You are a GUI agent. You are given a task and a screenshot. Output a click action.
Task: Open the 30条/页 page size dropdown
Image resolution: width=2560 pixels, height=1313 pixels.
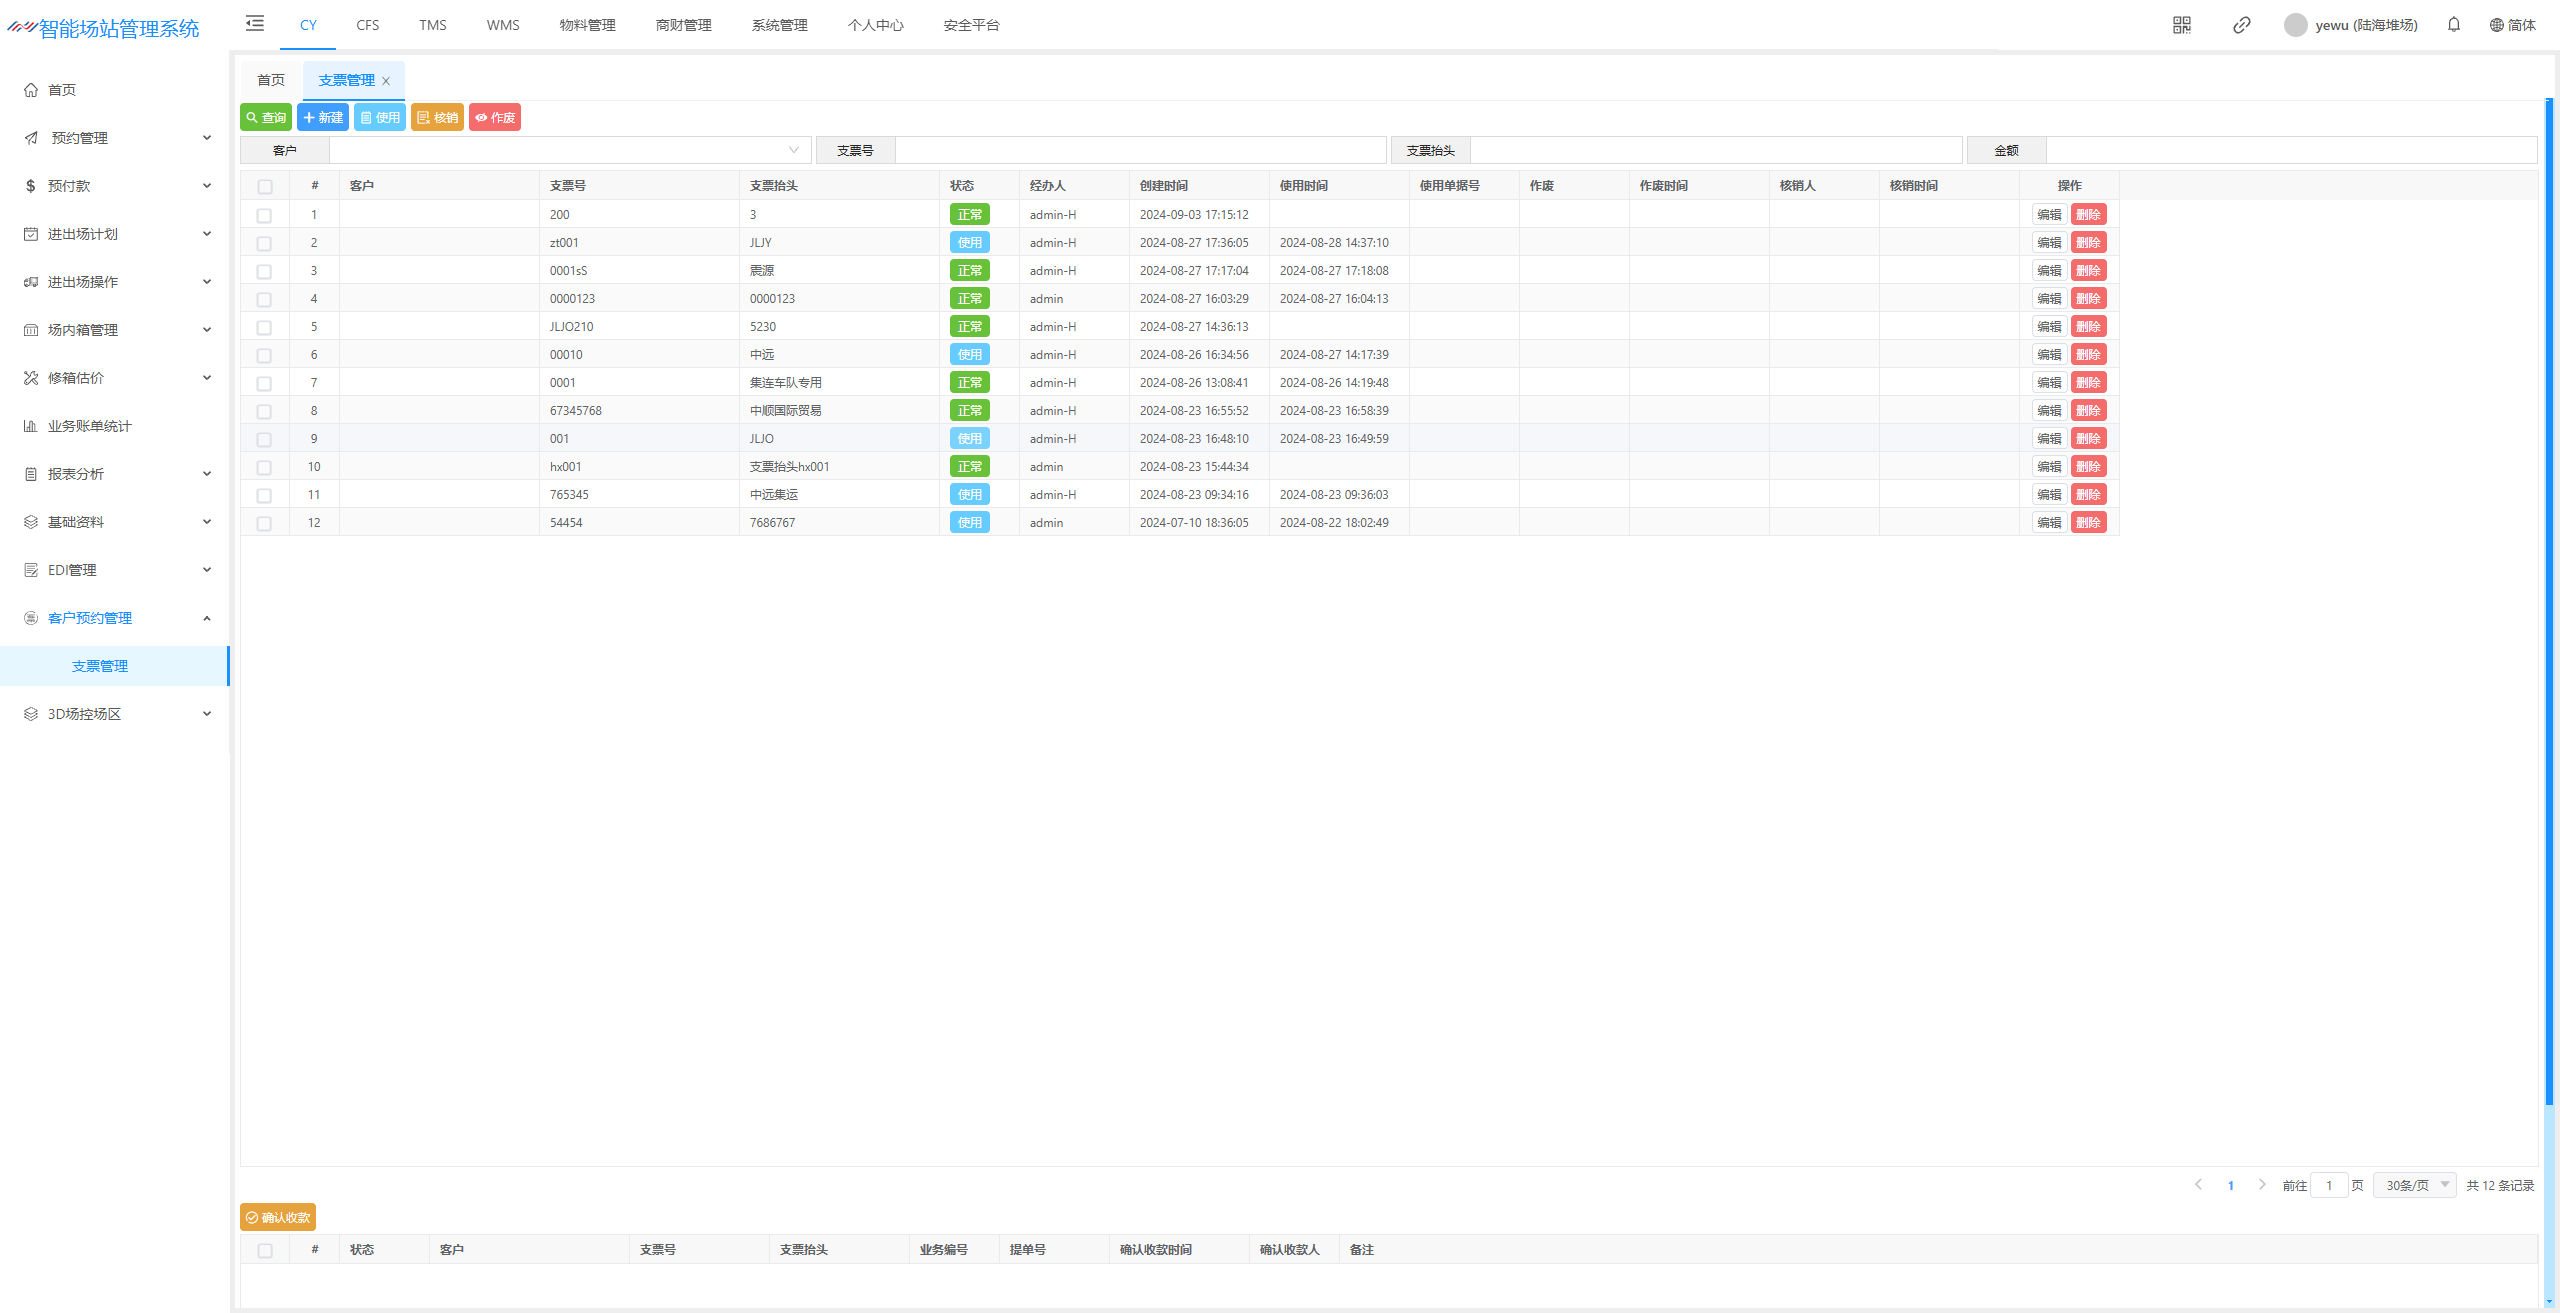2414,1185
